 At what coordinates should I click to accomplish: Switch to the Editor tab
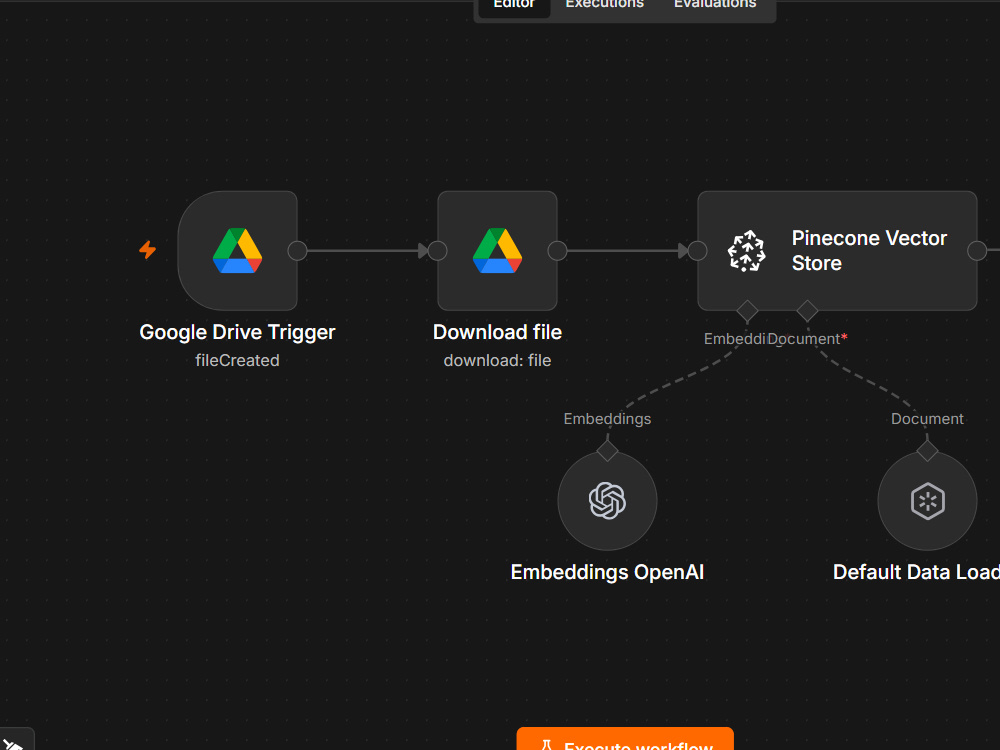tap(514, 5)
